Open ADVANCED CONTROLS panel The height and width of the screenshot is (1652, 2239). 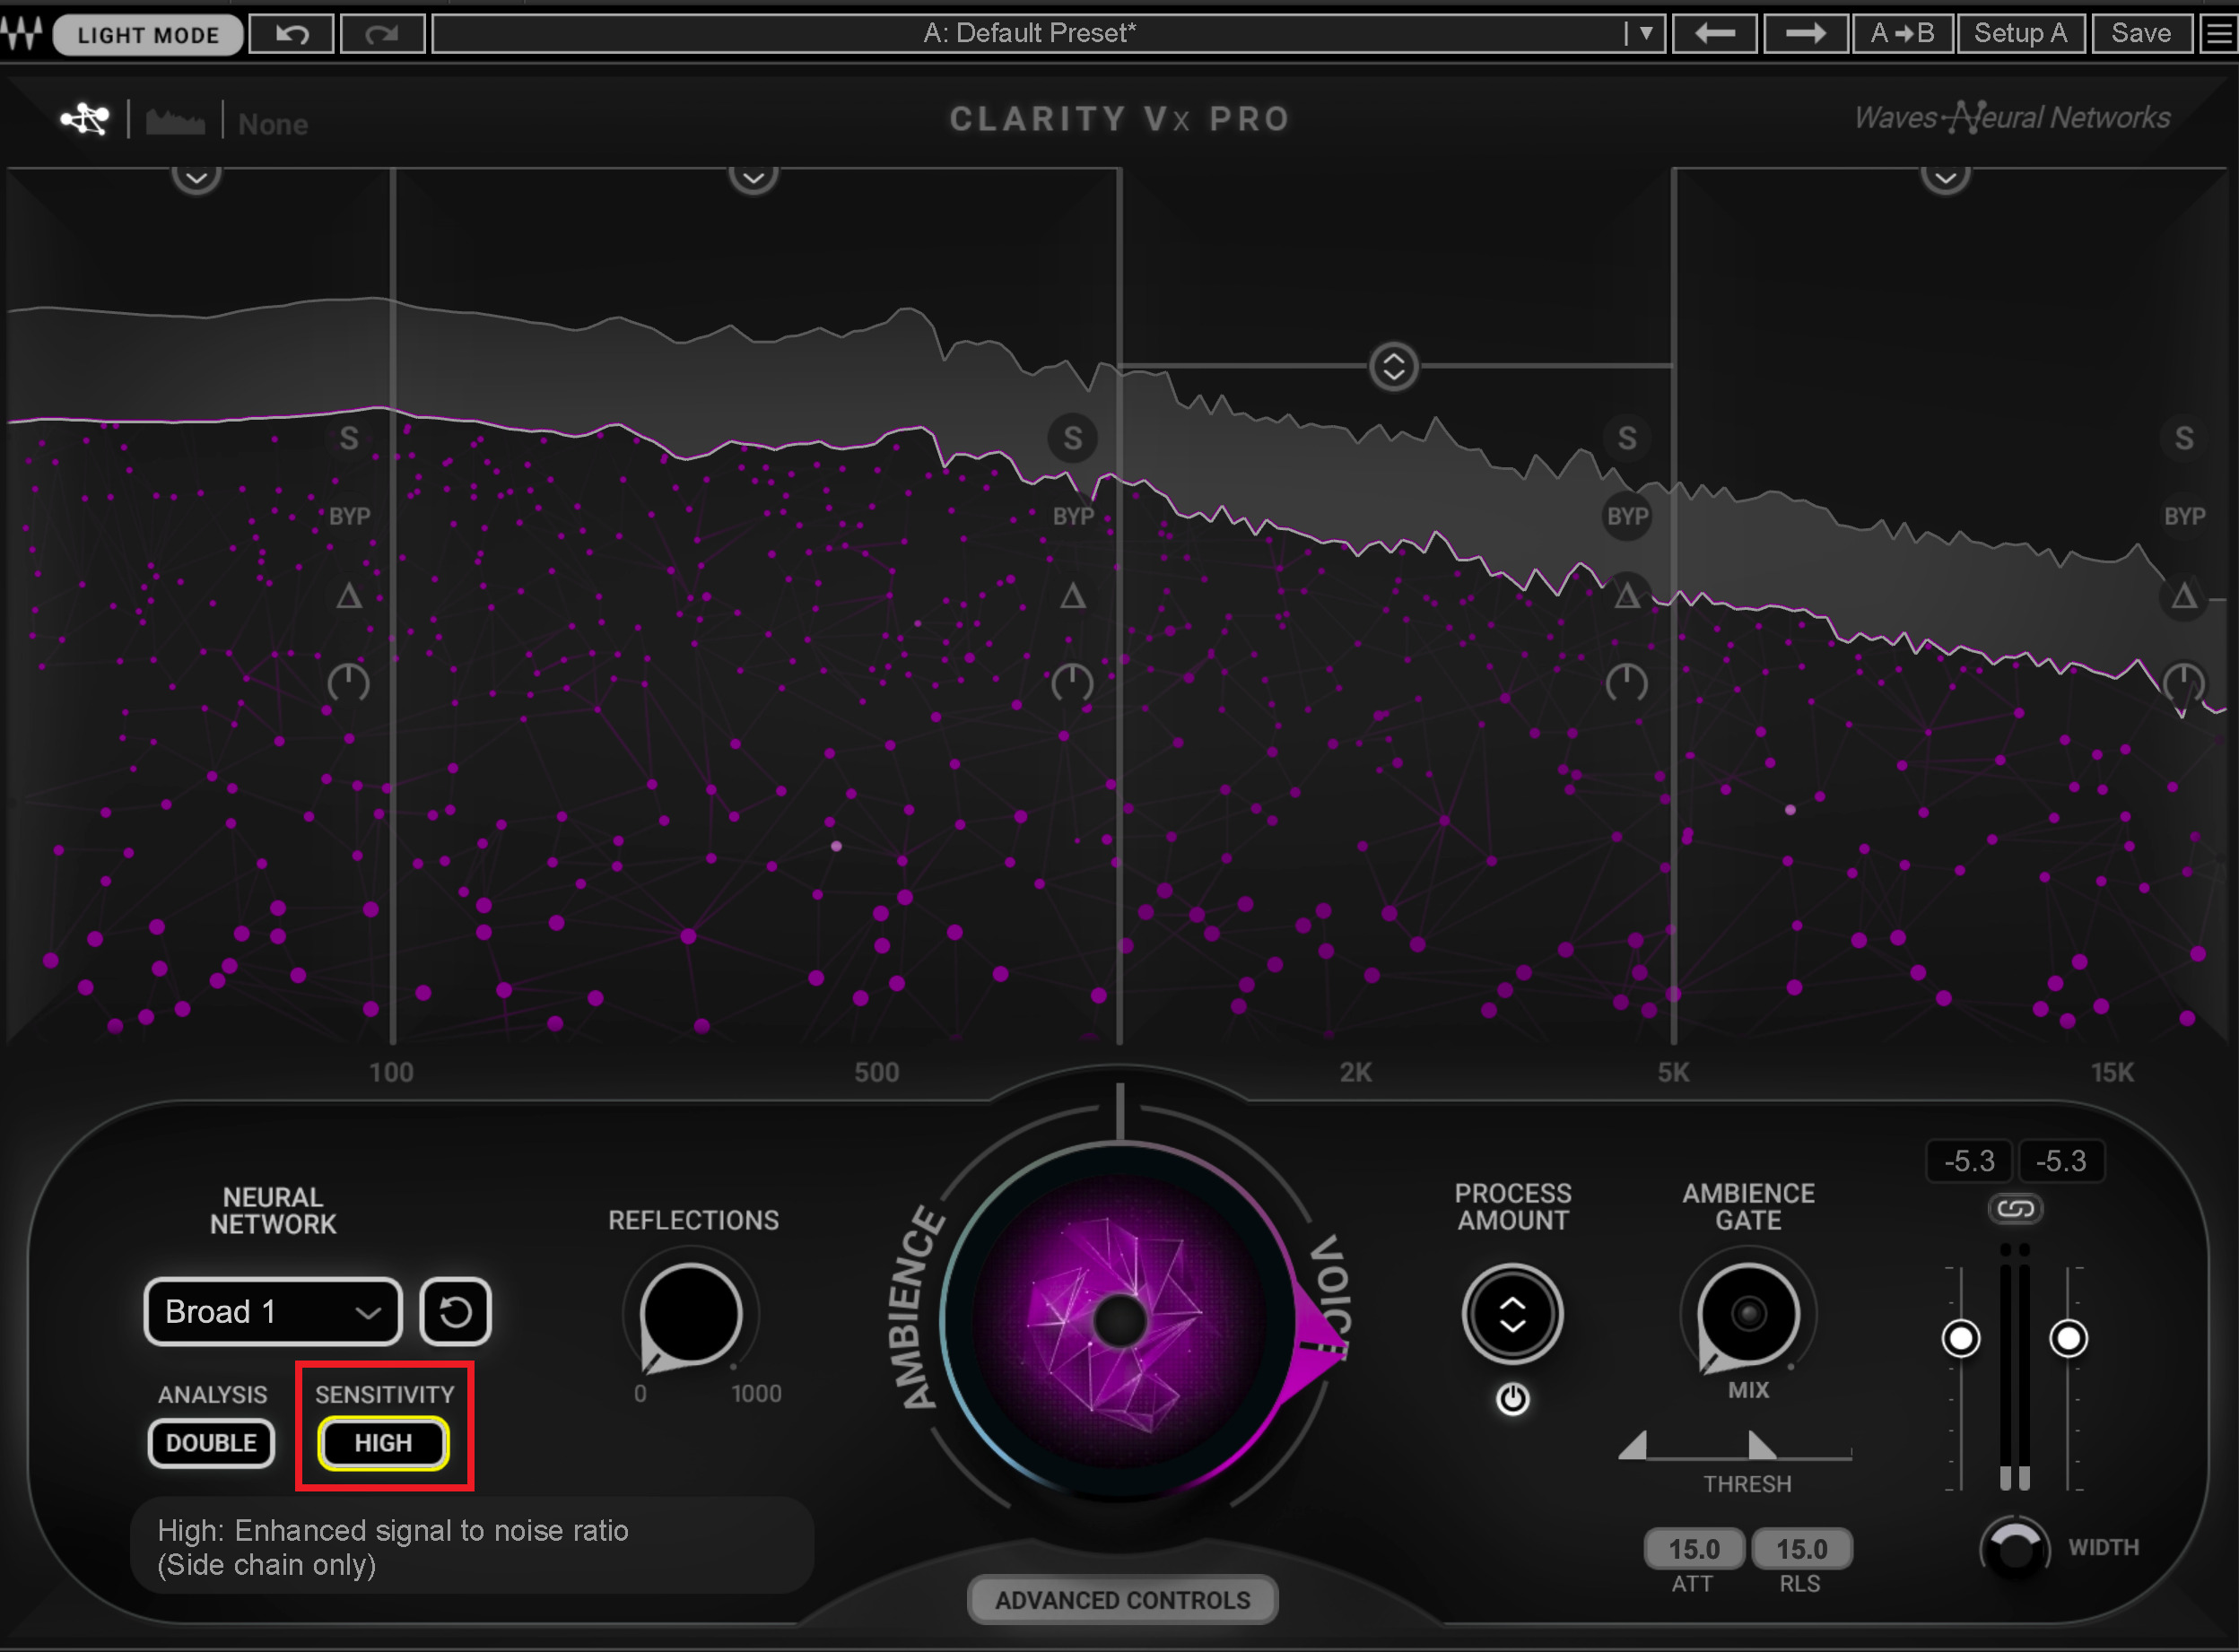(1122, 1599)
